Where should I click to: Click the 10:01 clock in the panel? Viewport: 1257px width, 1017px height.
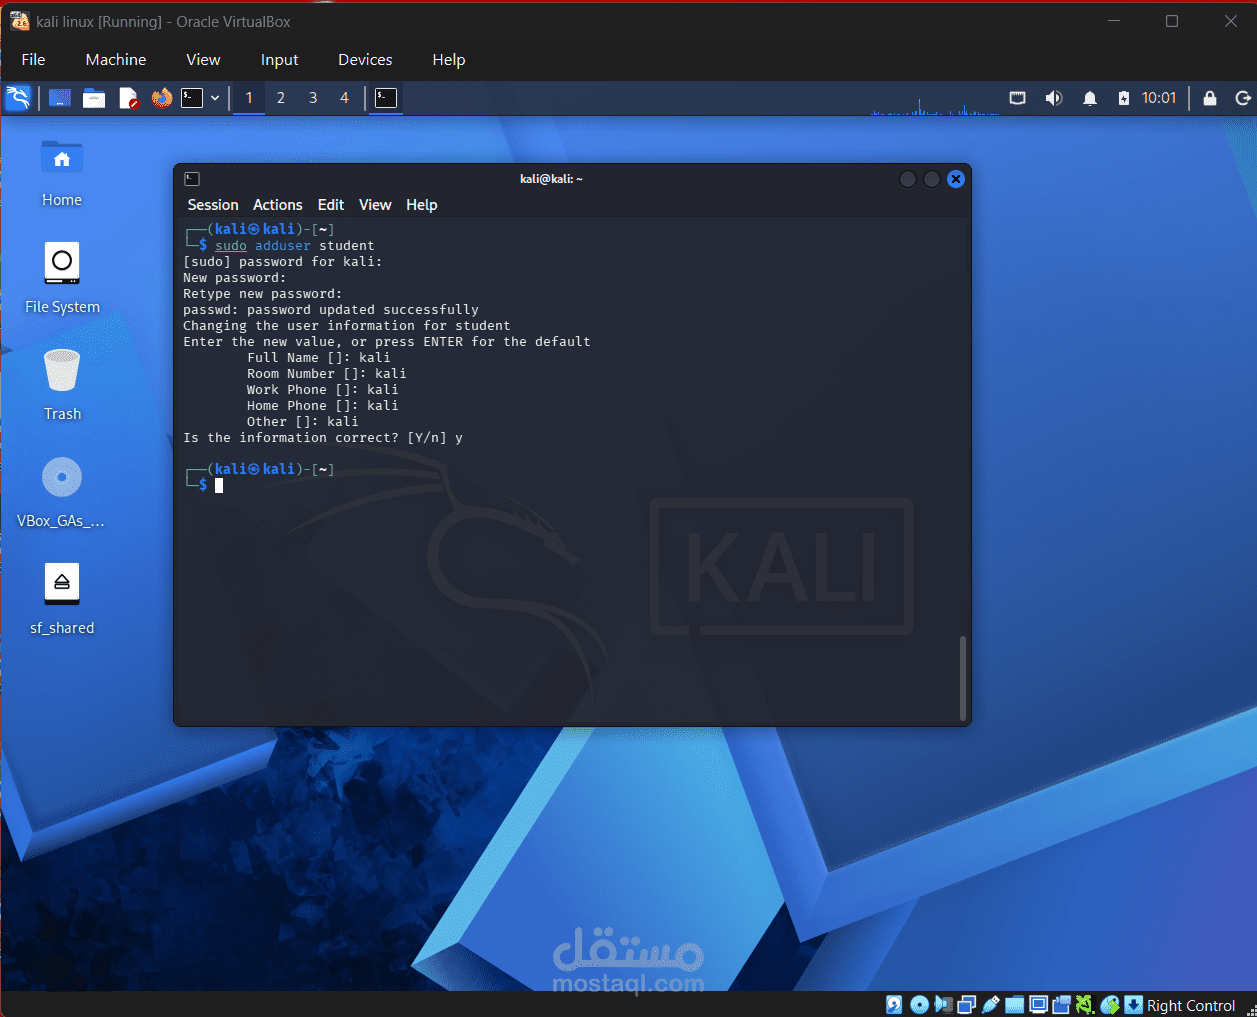1159,98
